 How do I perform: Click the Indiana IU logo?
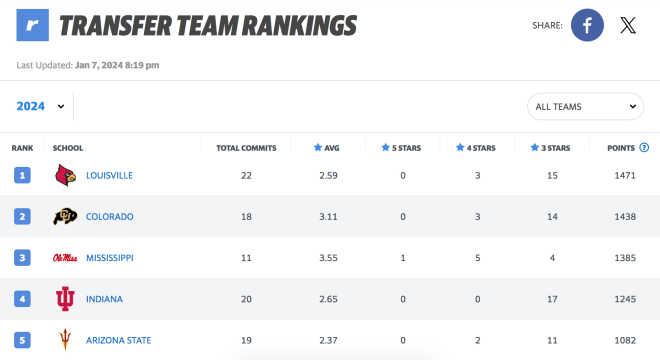(65, 299)
